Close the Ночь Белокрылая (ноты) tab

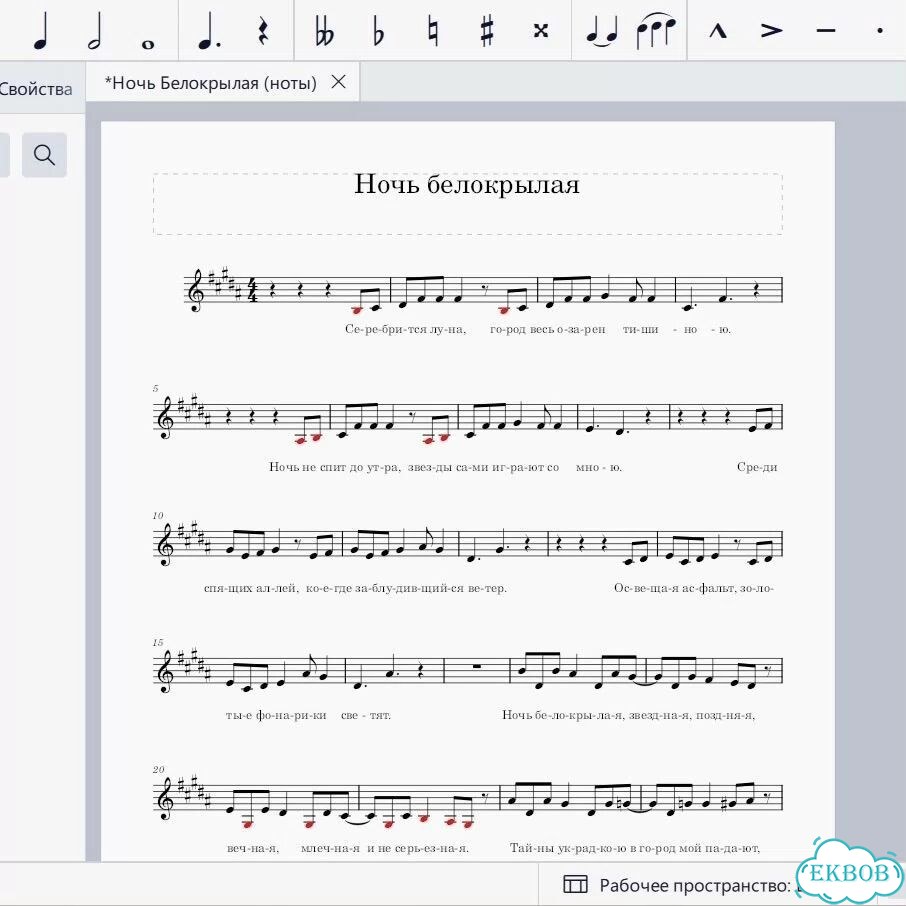pyautogui.click(x=339, y=82)
